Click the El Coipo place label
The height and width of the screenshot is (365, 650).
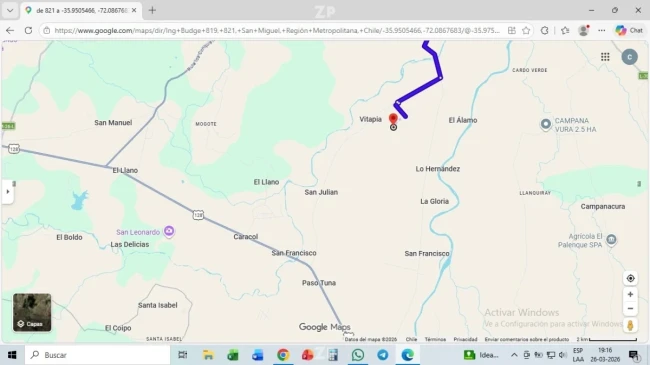pos(118,328)
